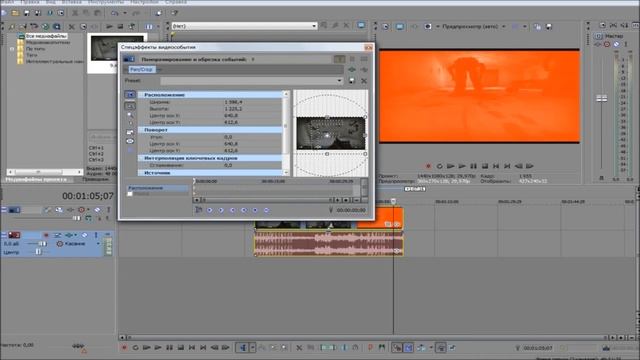Adjust the Master bus volume fader
Screen dimensions: 640x360
602,98
